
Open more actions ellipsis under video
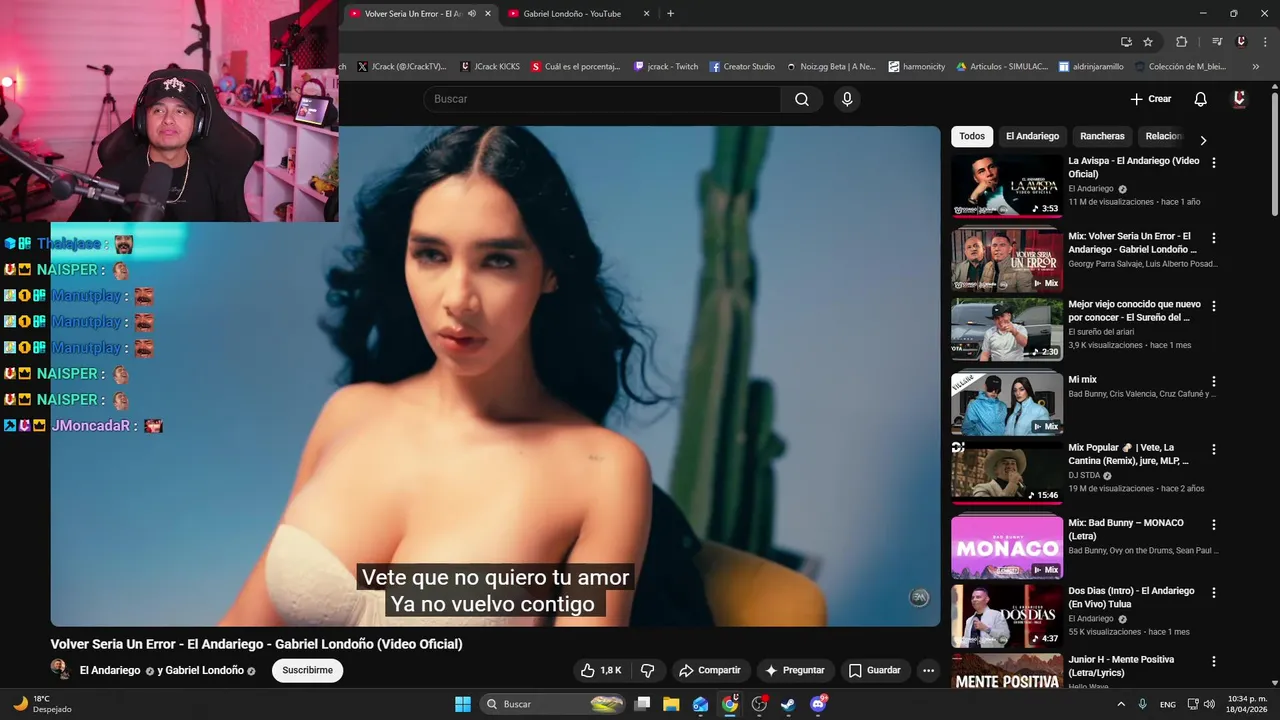(x=928, y=670)
